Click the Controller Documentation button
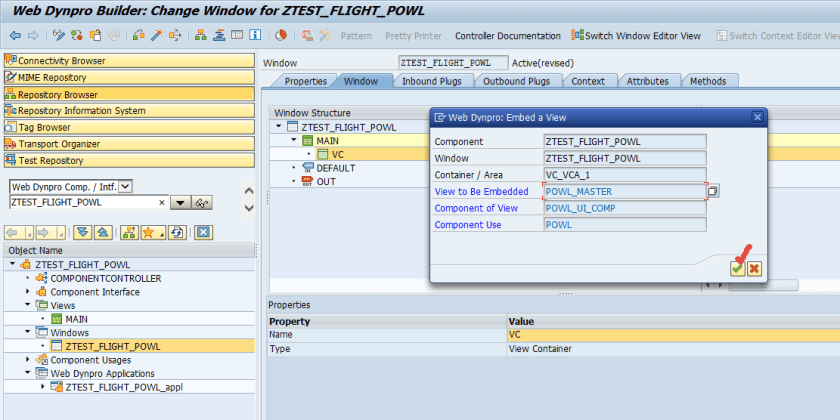840x420 pixels. tap(508, 36)
